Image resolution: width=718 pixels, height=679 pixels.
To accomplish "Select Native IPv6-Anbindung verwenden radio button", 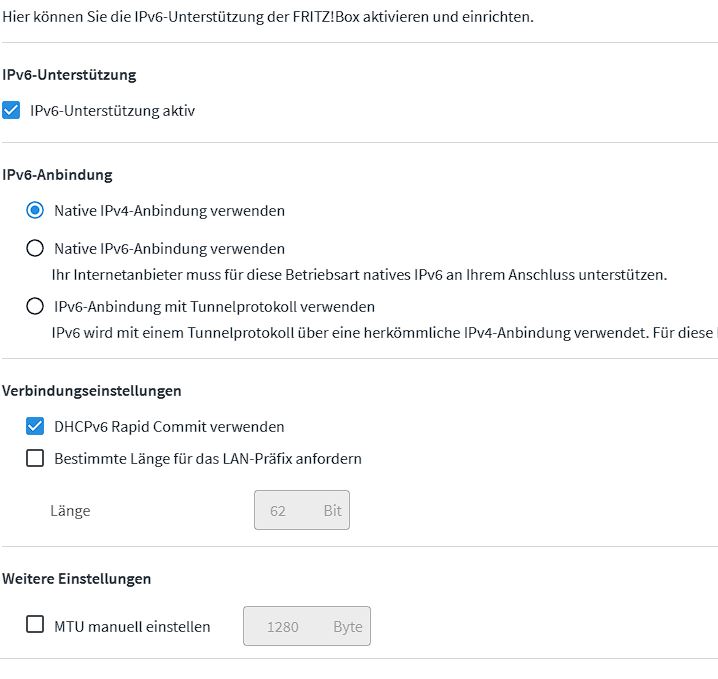I will pos(35,248).
